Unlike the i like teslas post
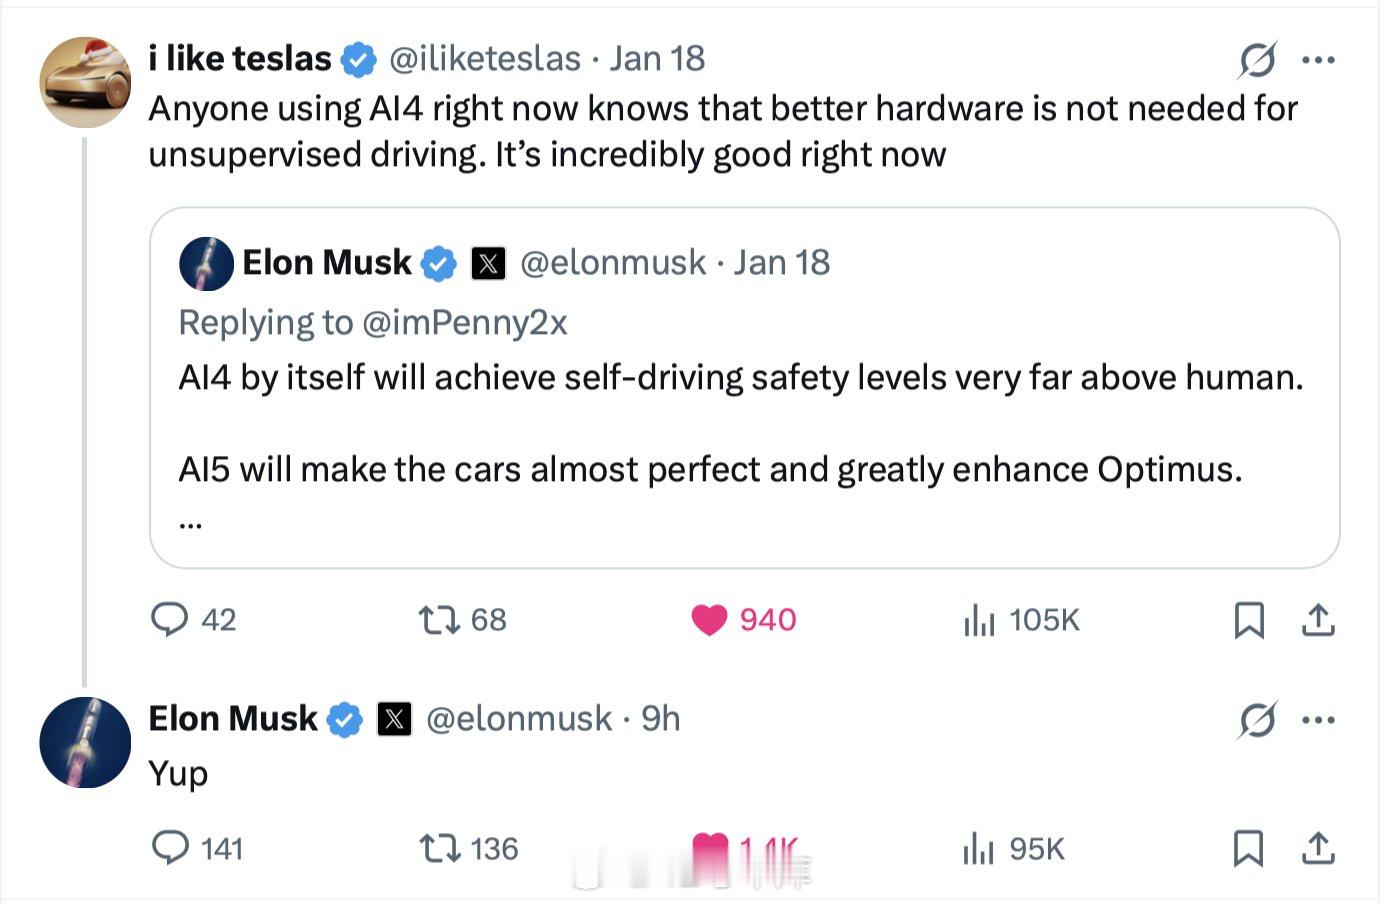Image resolution: width=1382 pixels, height=904 pixels. click(x=709, y=620)
